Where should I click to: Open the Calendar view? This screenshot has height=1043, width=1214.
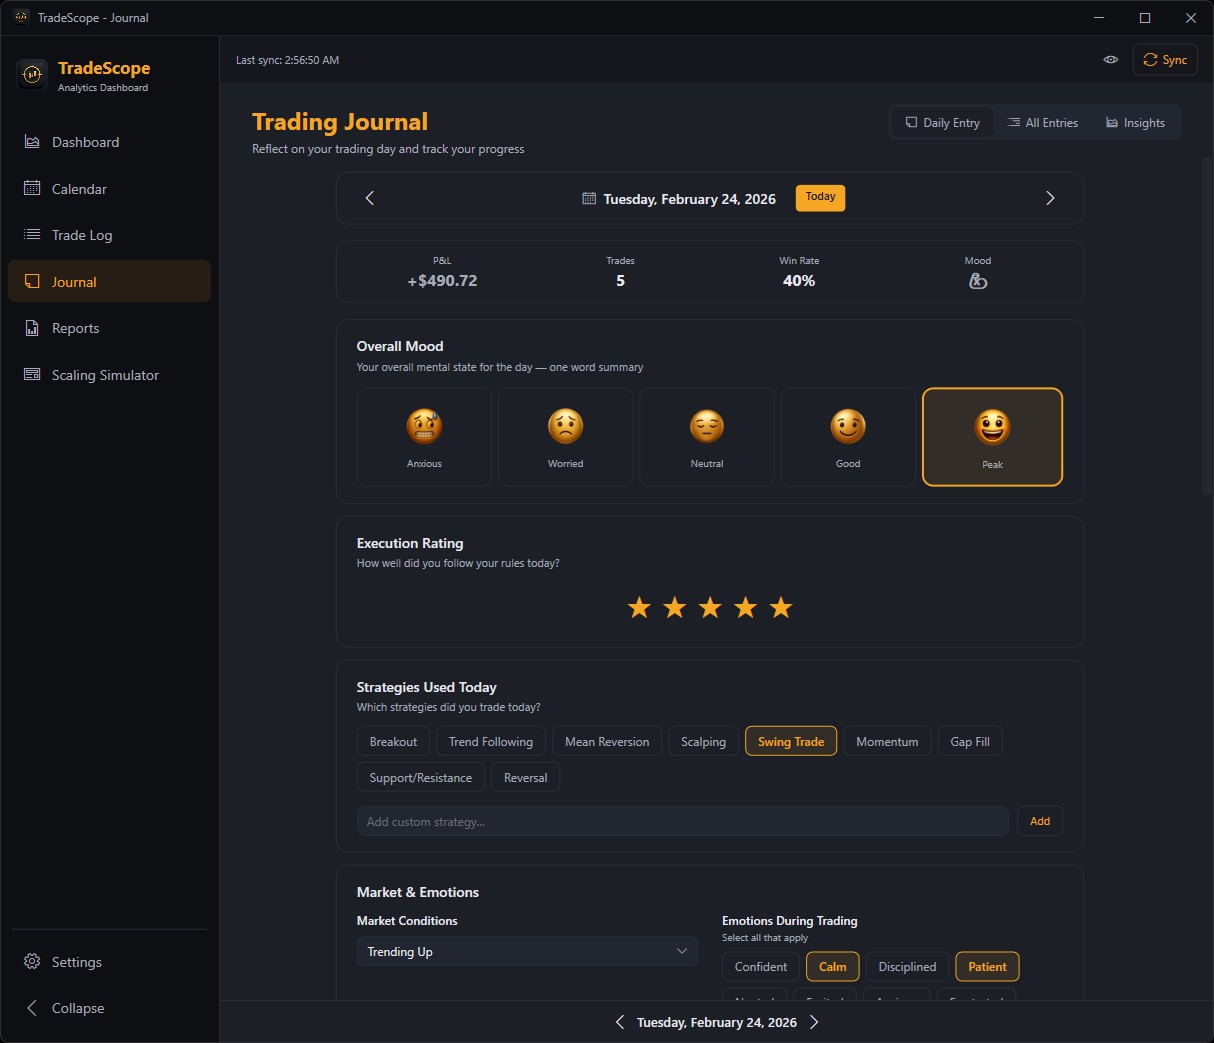click(79, 188)
